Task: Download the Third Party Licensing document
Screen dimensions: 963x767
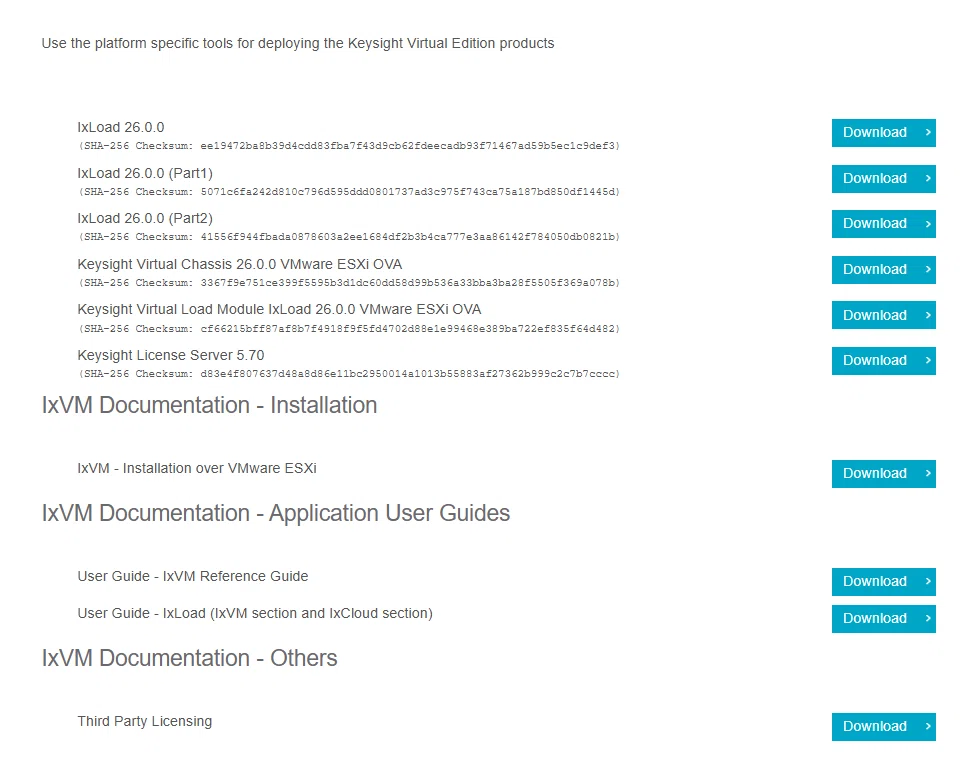Action: (x=883, y=726)
